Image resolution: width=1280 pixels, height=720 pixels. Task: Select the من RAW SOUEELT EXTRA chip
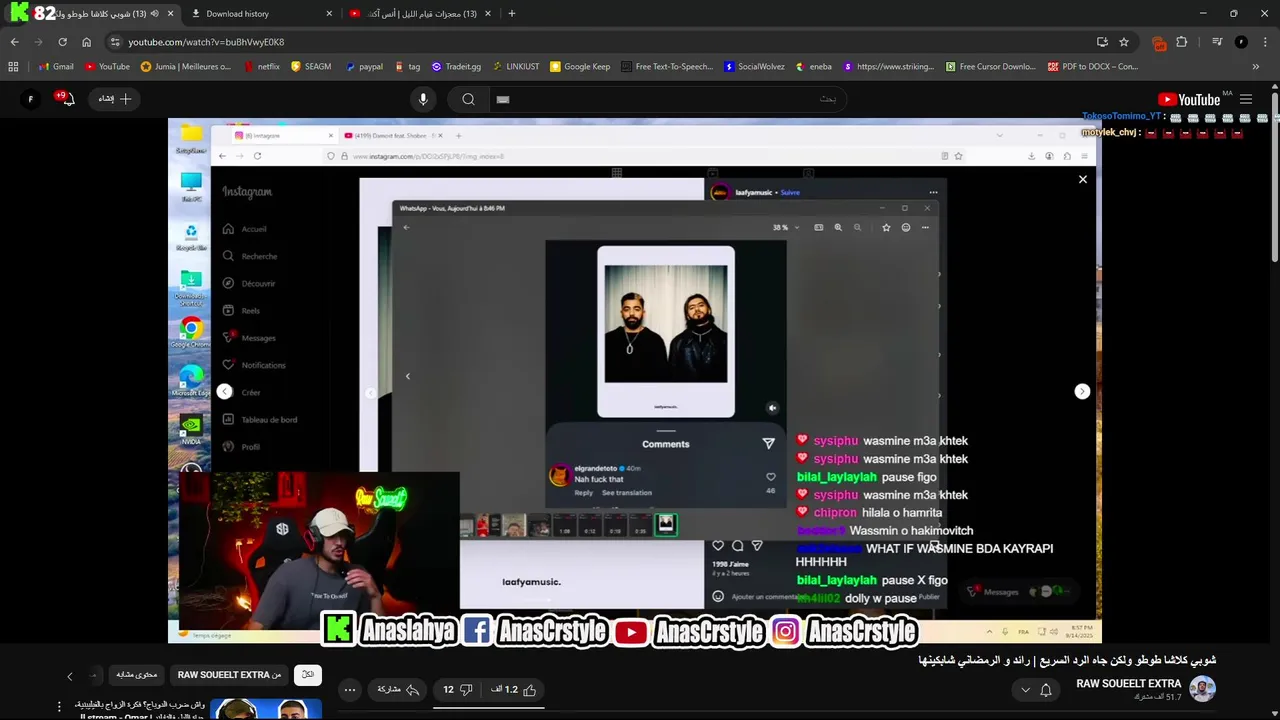229,675
